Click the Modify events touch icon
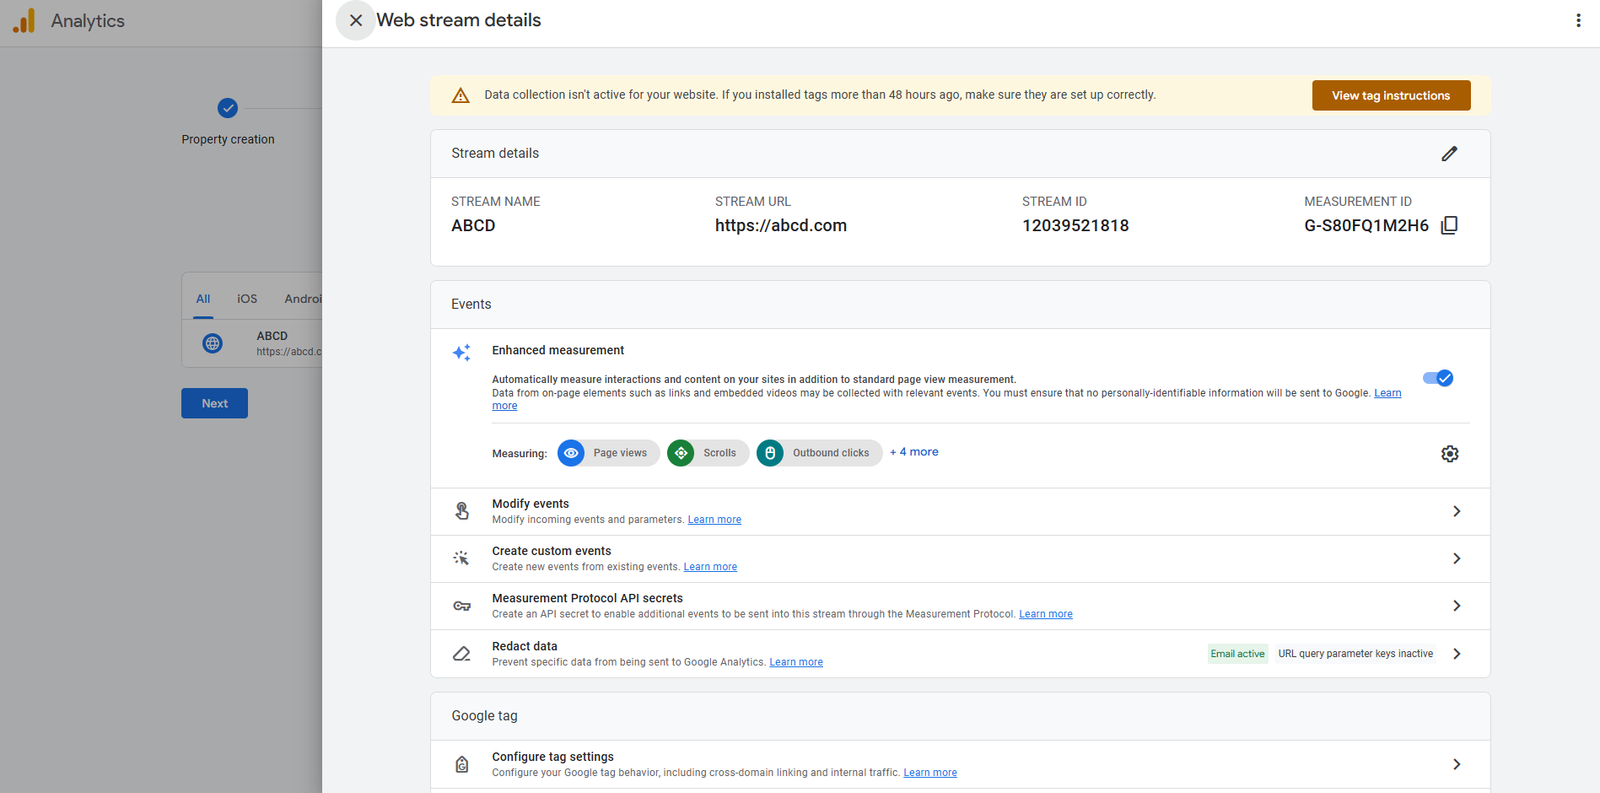Image resolution: width=1600 pixels, height=793 pixels. coord(462,511)
